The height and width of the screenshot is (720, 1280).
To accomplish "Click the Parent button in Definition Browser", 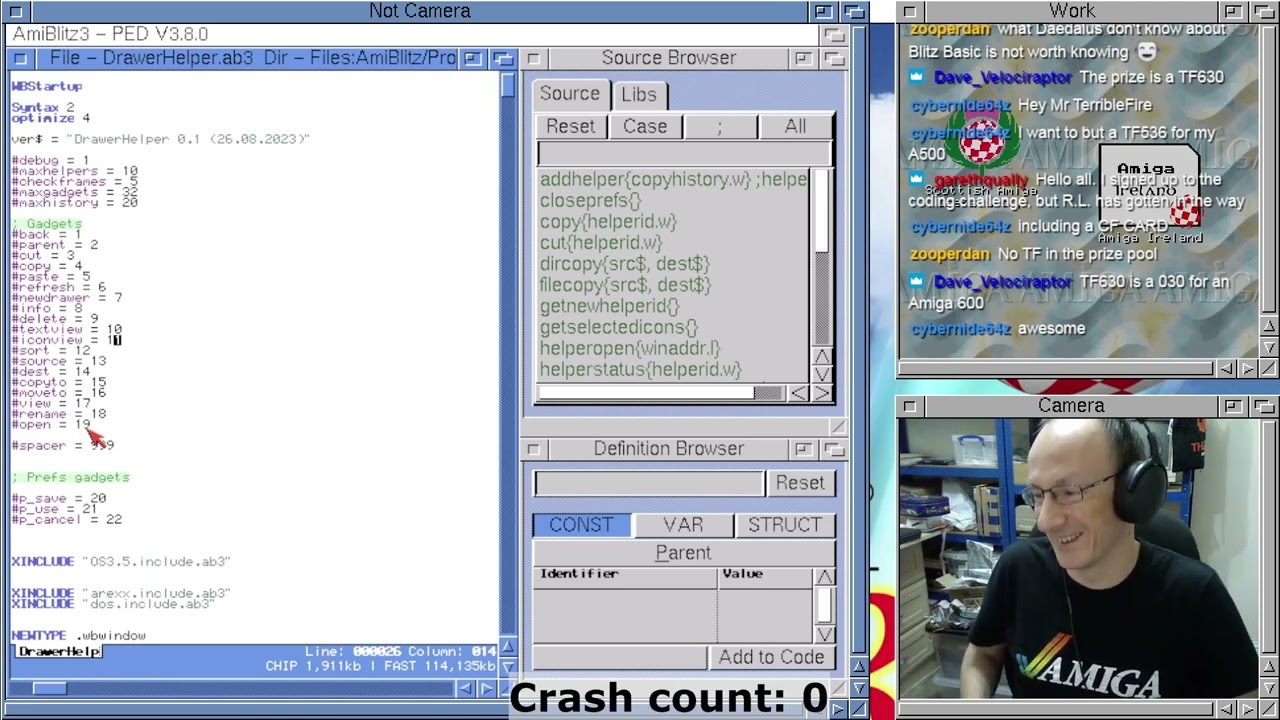I will pos(683,553).
